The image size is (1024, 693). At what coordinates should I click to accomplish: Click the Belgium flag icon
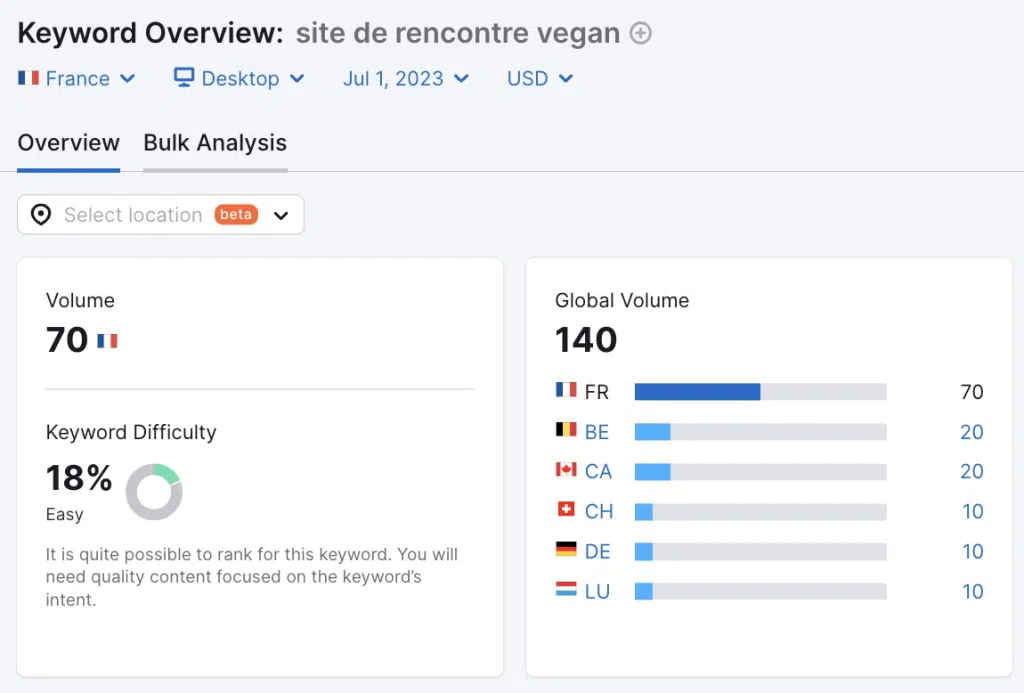click(x=566, y=429)
